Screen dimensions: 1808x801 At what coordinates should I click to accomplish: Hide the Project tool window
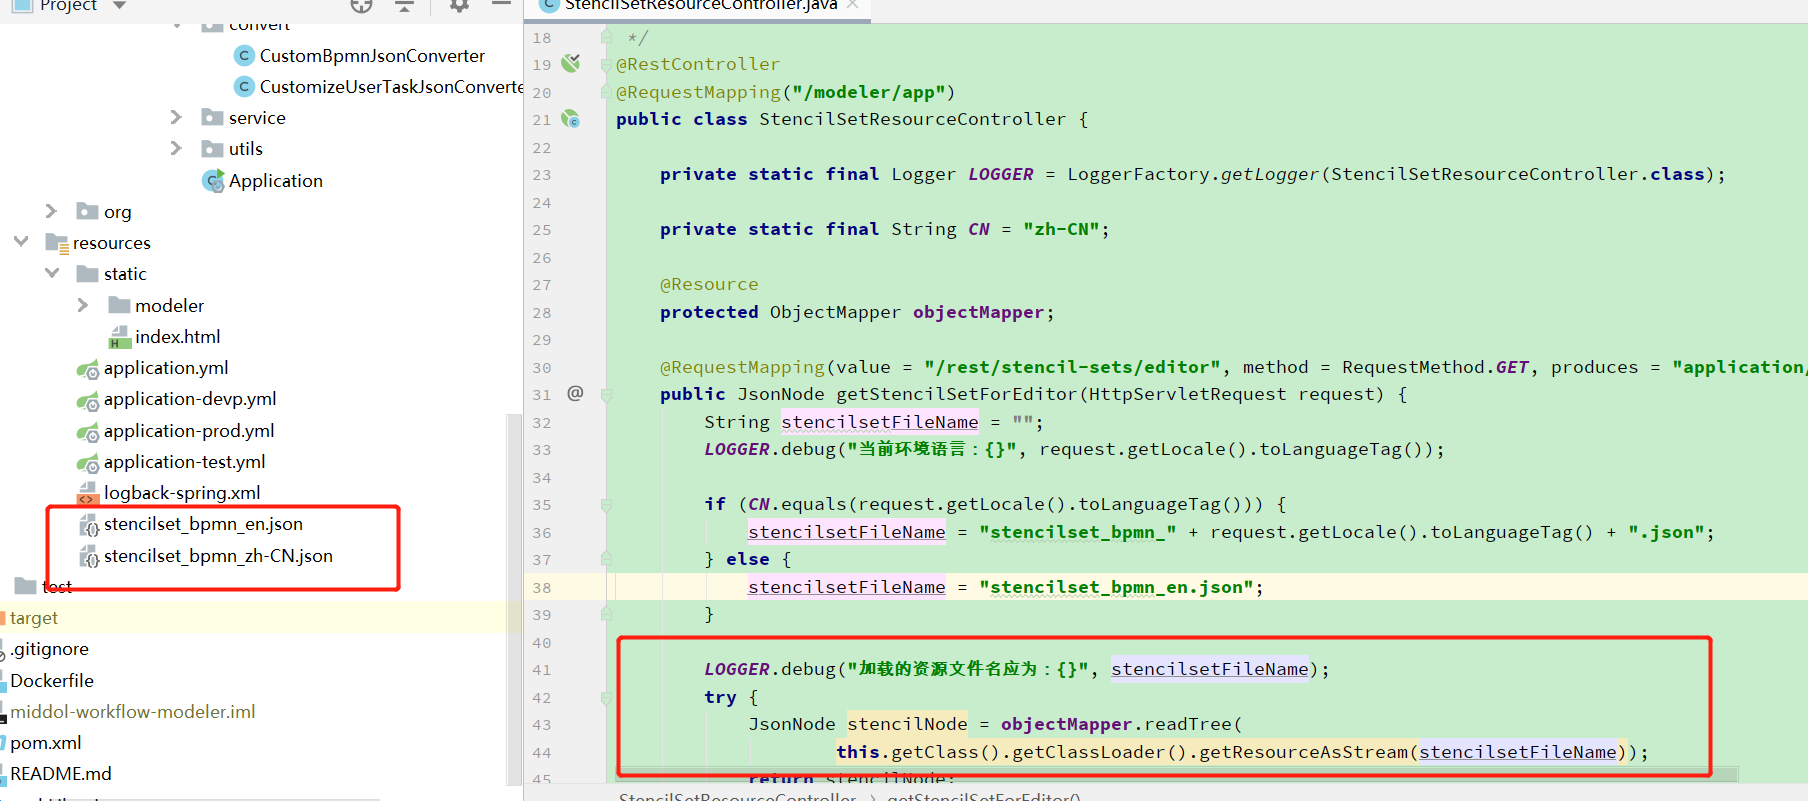[501, 5]
